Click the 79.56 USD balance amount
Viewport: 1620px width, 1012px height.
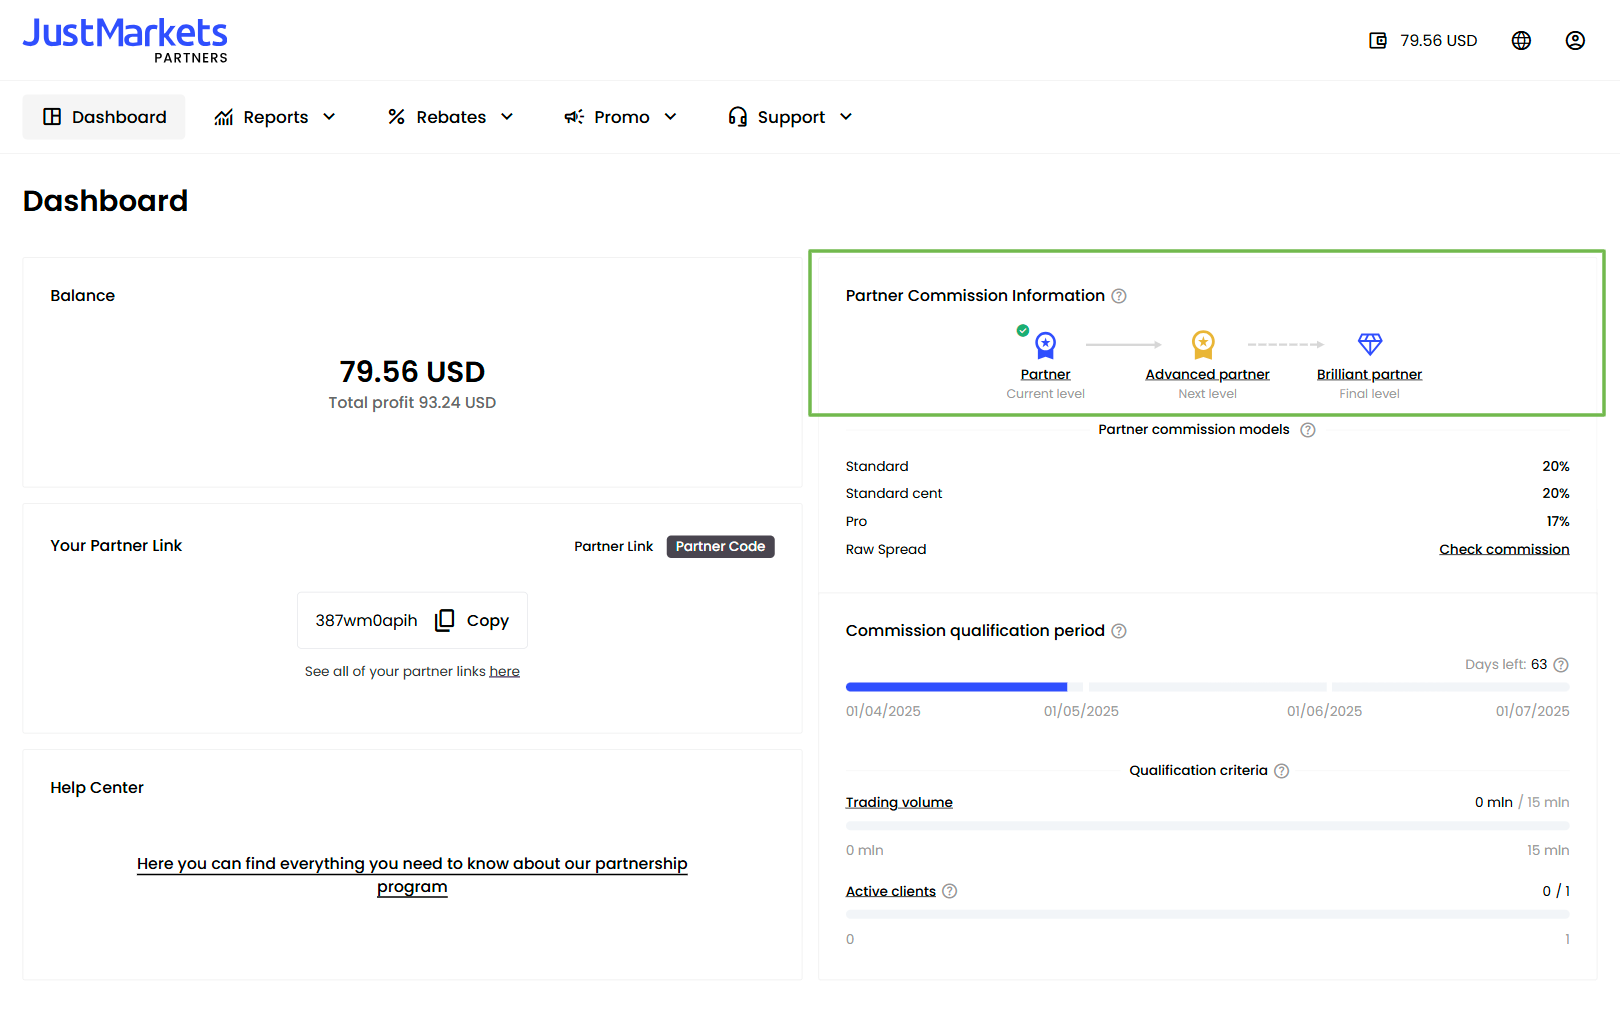pos(412,372)
